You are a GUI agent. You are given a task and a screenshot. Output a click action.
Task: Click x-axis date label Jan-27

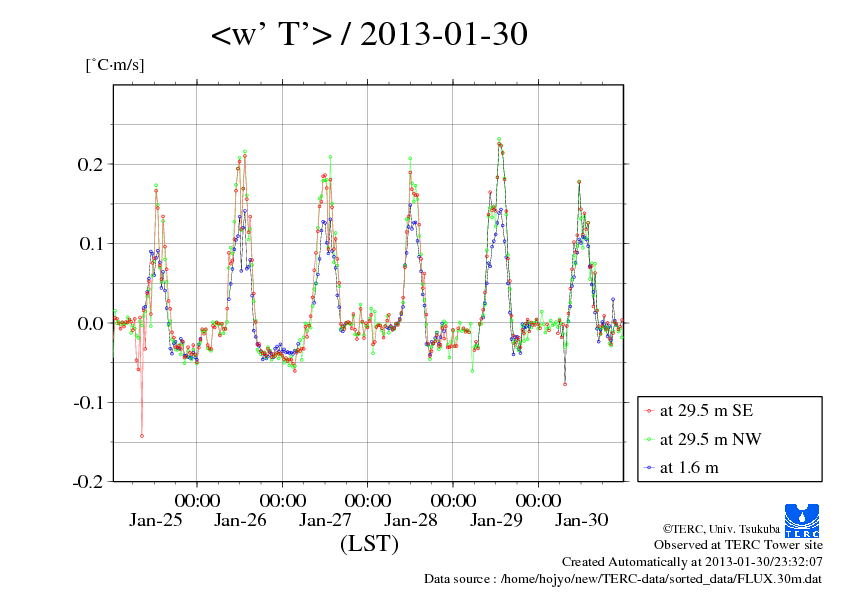[325, 520]
